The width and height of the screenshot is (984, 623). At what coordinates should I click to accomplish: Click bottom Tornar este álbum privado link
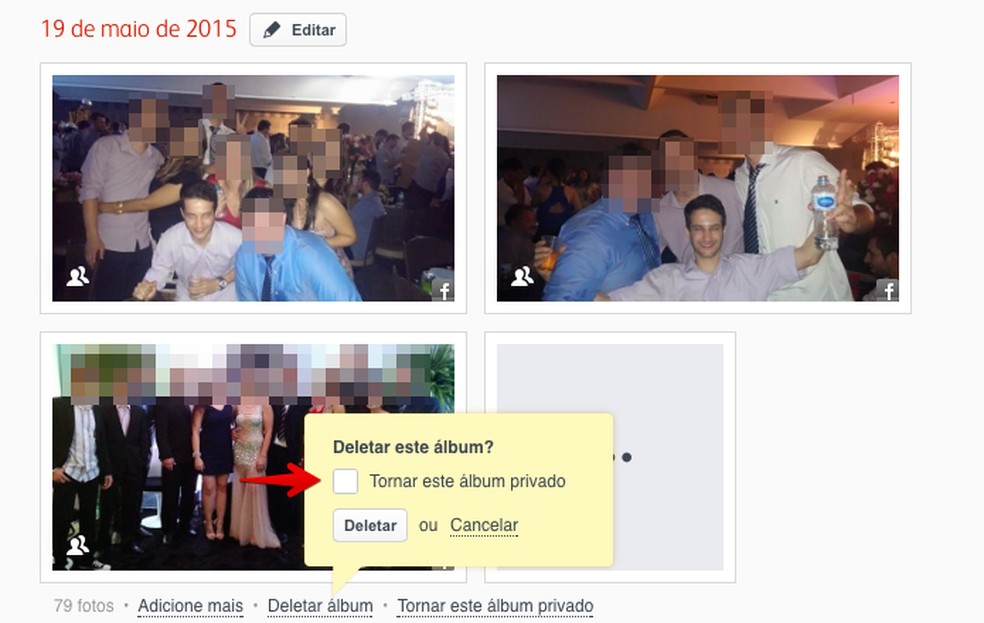[x=495, y=605]
